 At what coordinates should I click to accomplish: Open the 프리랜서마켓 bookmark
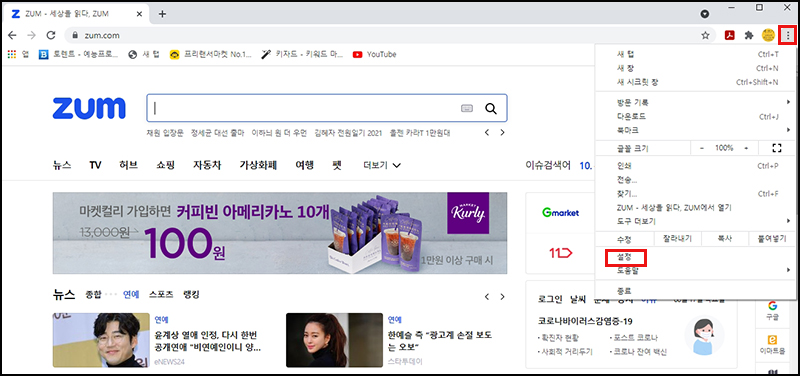coord(211,54)
